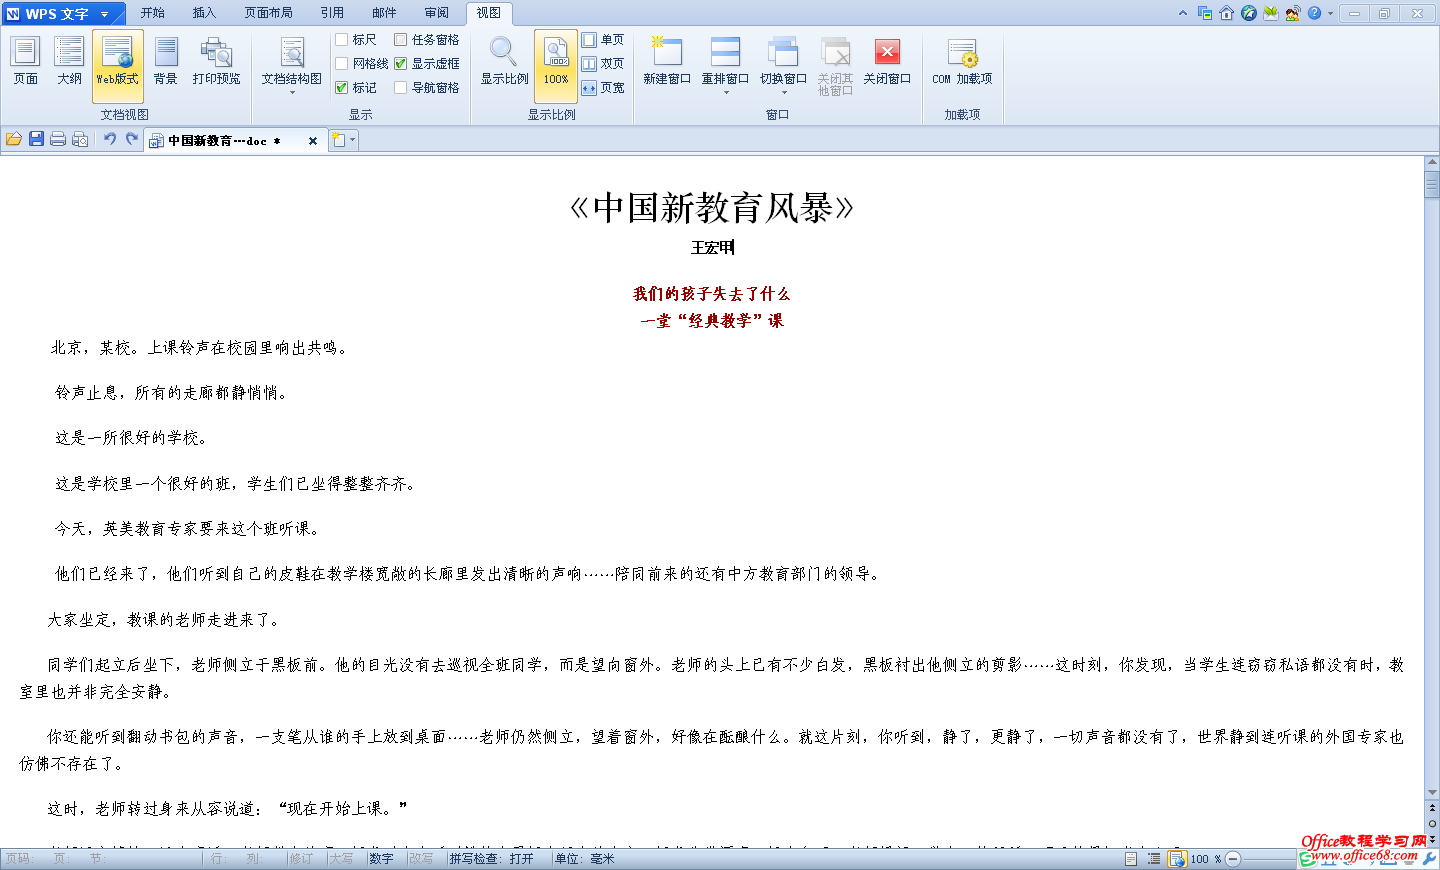The height and width of the screenshot is (870, 1440).
Task: Open the Background (背景) tool
Action: (x=165, y=64)
